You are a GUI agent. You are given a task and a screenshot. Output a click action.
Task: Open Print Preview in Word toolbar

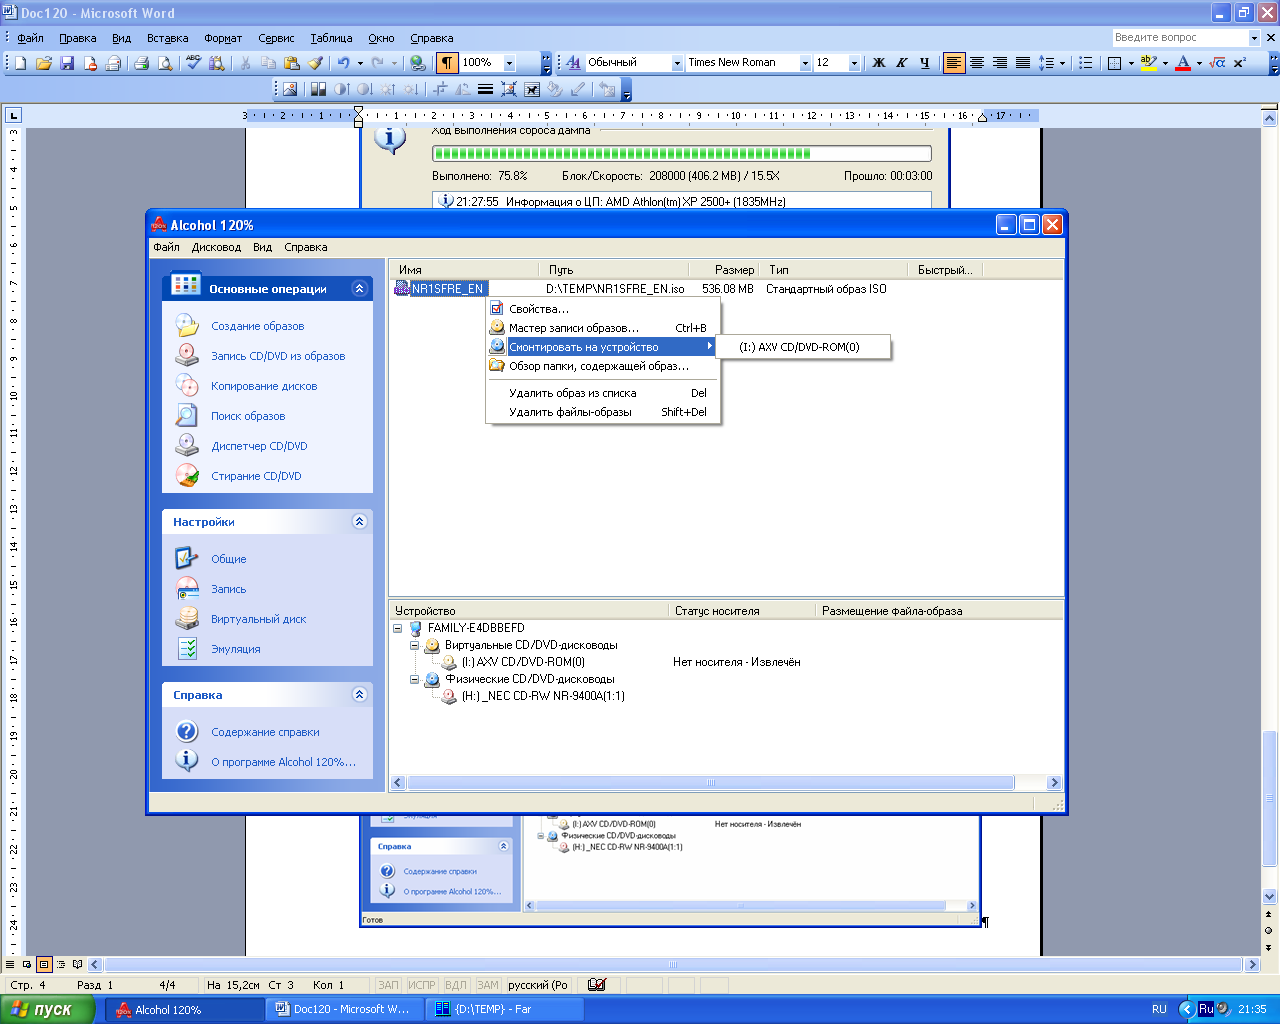point(164,62)
